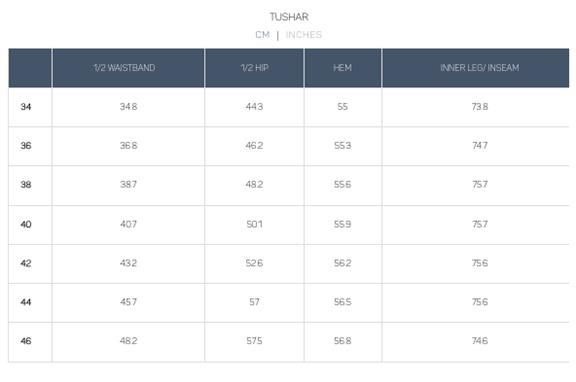The image size is (576, 382).
Task: Select the size 44 row label
Action: click(x=26, y=302)
